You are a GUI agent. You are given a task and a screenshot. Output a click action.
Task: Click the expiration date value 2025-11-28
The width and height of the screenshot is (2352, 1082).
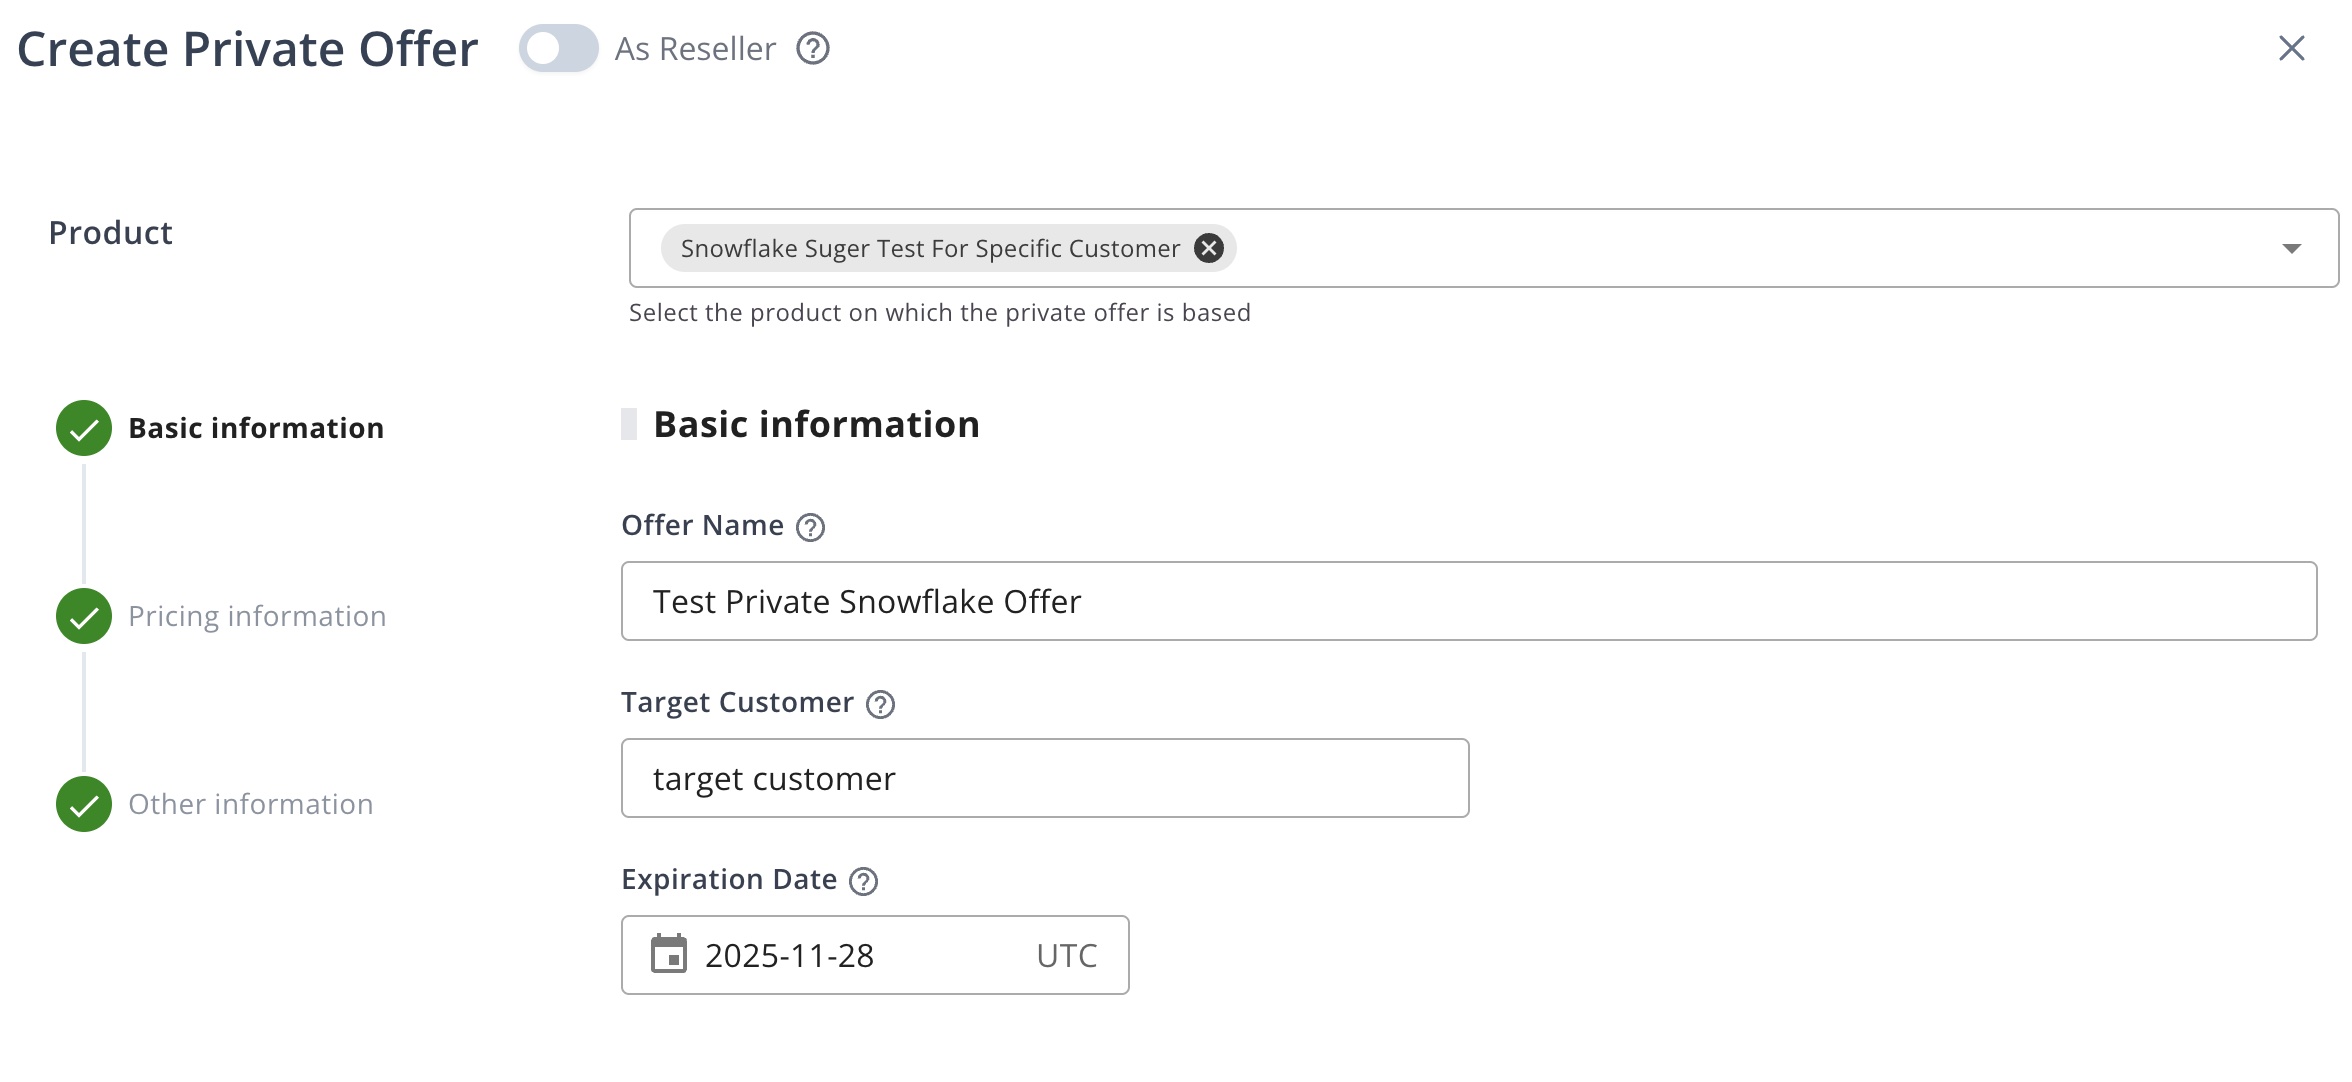click(789, 955)
